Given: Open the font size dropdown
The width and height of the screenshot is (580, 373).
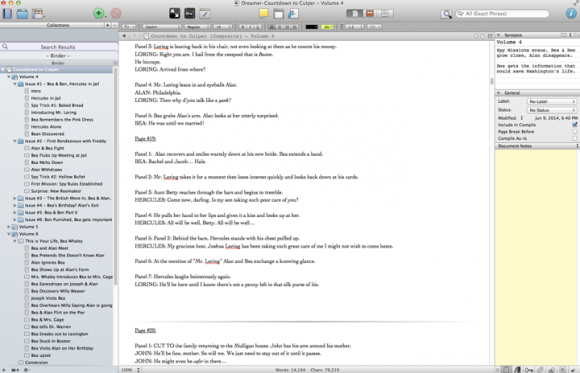Looking at the screenshot, I should (x=223, y=27).
